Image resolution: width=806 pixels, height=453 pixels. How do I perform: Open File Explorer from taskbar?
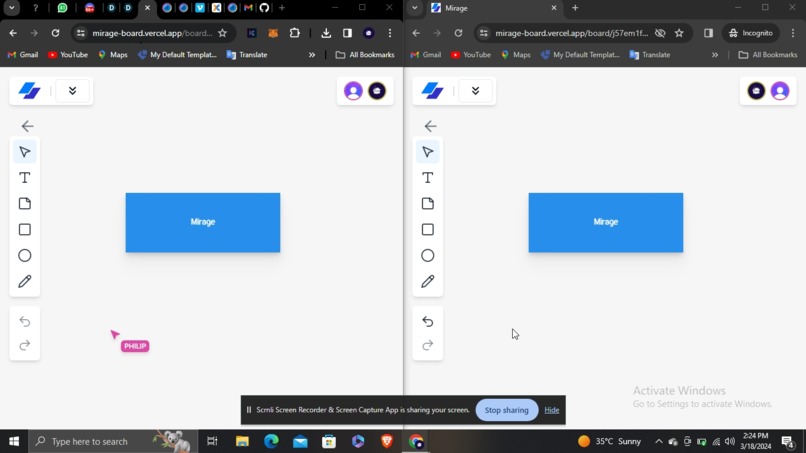pyautogui.click(x=242, y=441)
